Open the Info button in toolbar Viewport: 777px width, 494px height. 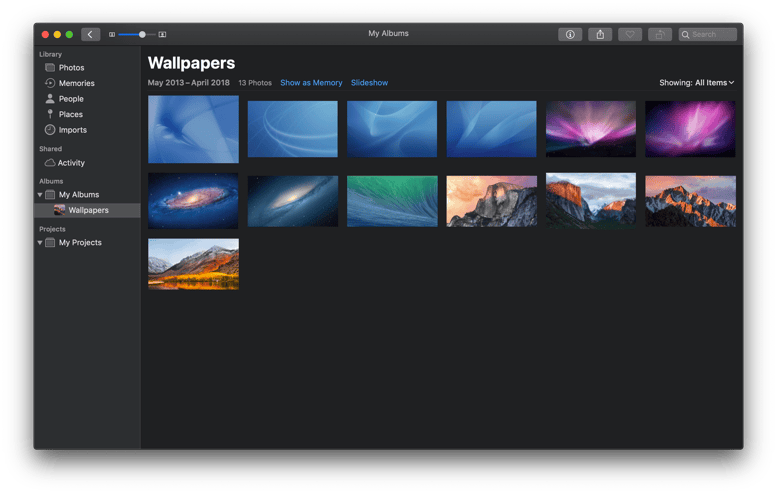click(x=570, y=34)
